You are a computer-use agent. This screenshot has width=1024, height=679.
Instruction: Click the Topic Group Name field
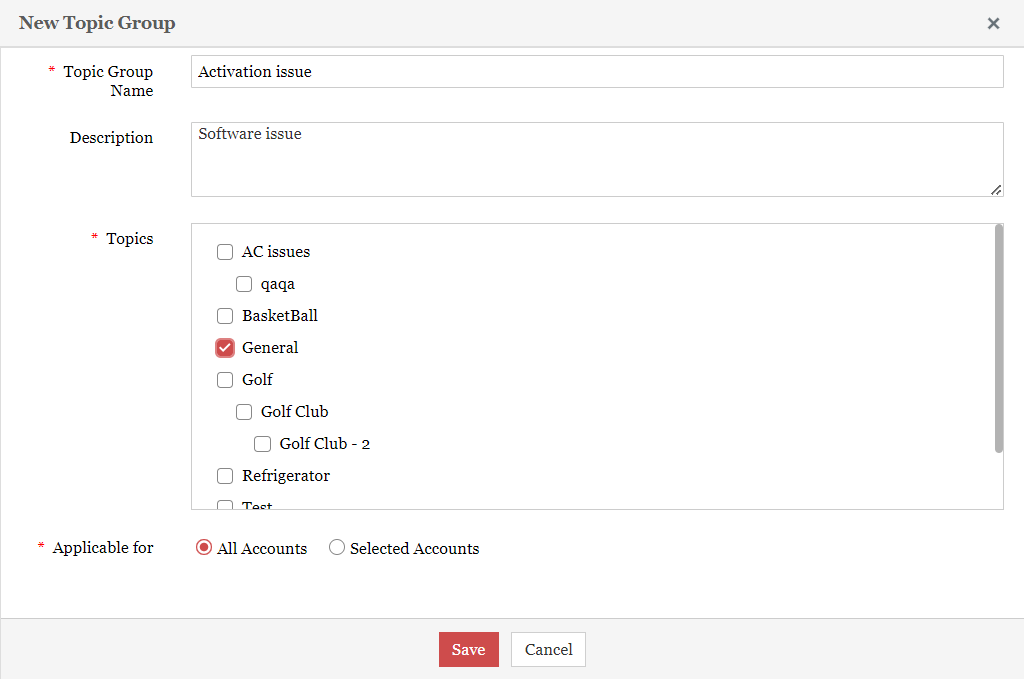(596, 72)
